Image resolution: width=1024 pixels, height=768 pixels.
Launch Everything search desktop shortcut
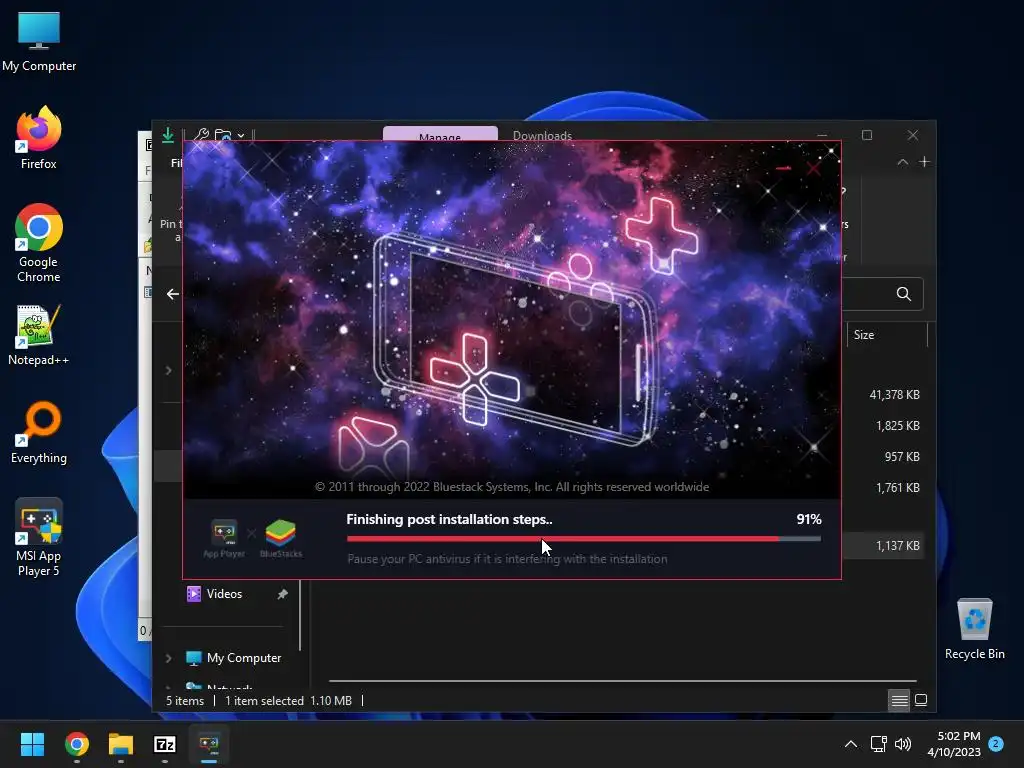tap(39, 432)
